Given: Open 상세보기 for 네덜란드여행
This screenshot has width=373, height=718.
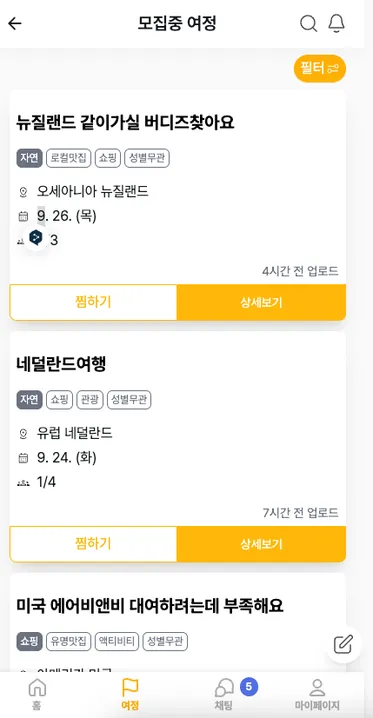Looking at the screenshot, I should point(261,544).
